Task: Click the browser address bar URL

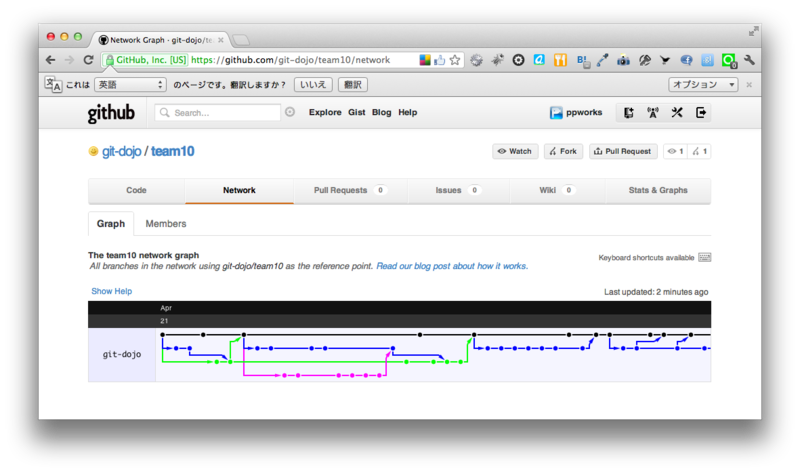Action: pyautogui.click(x=290, y=60)
